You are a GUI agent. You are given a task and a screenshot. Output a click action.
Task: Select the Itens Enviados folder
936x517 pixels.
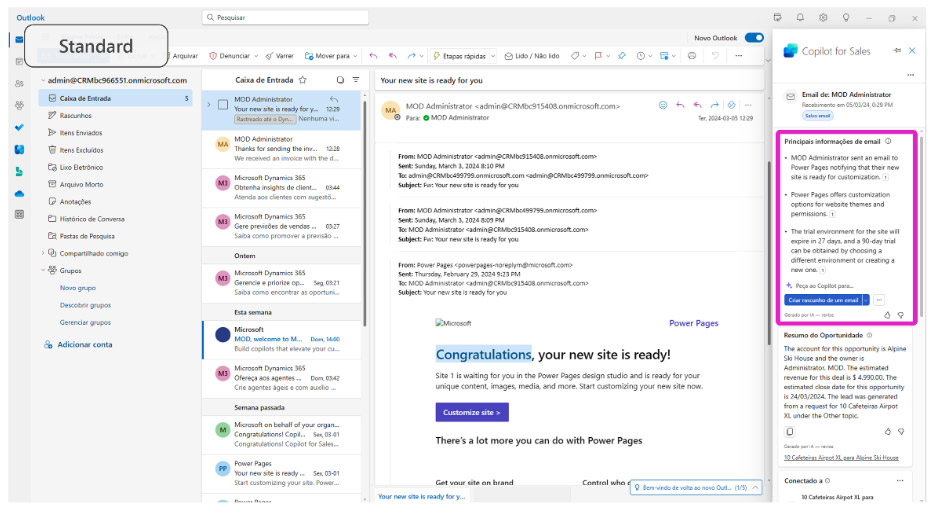(x=81, y=132)
